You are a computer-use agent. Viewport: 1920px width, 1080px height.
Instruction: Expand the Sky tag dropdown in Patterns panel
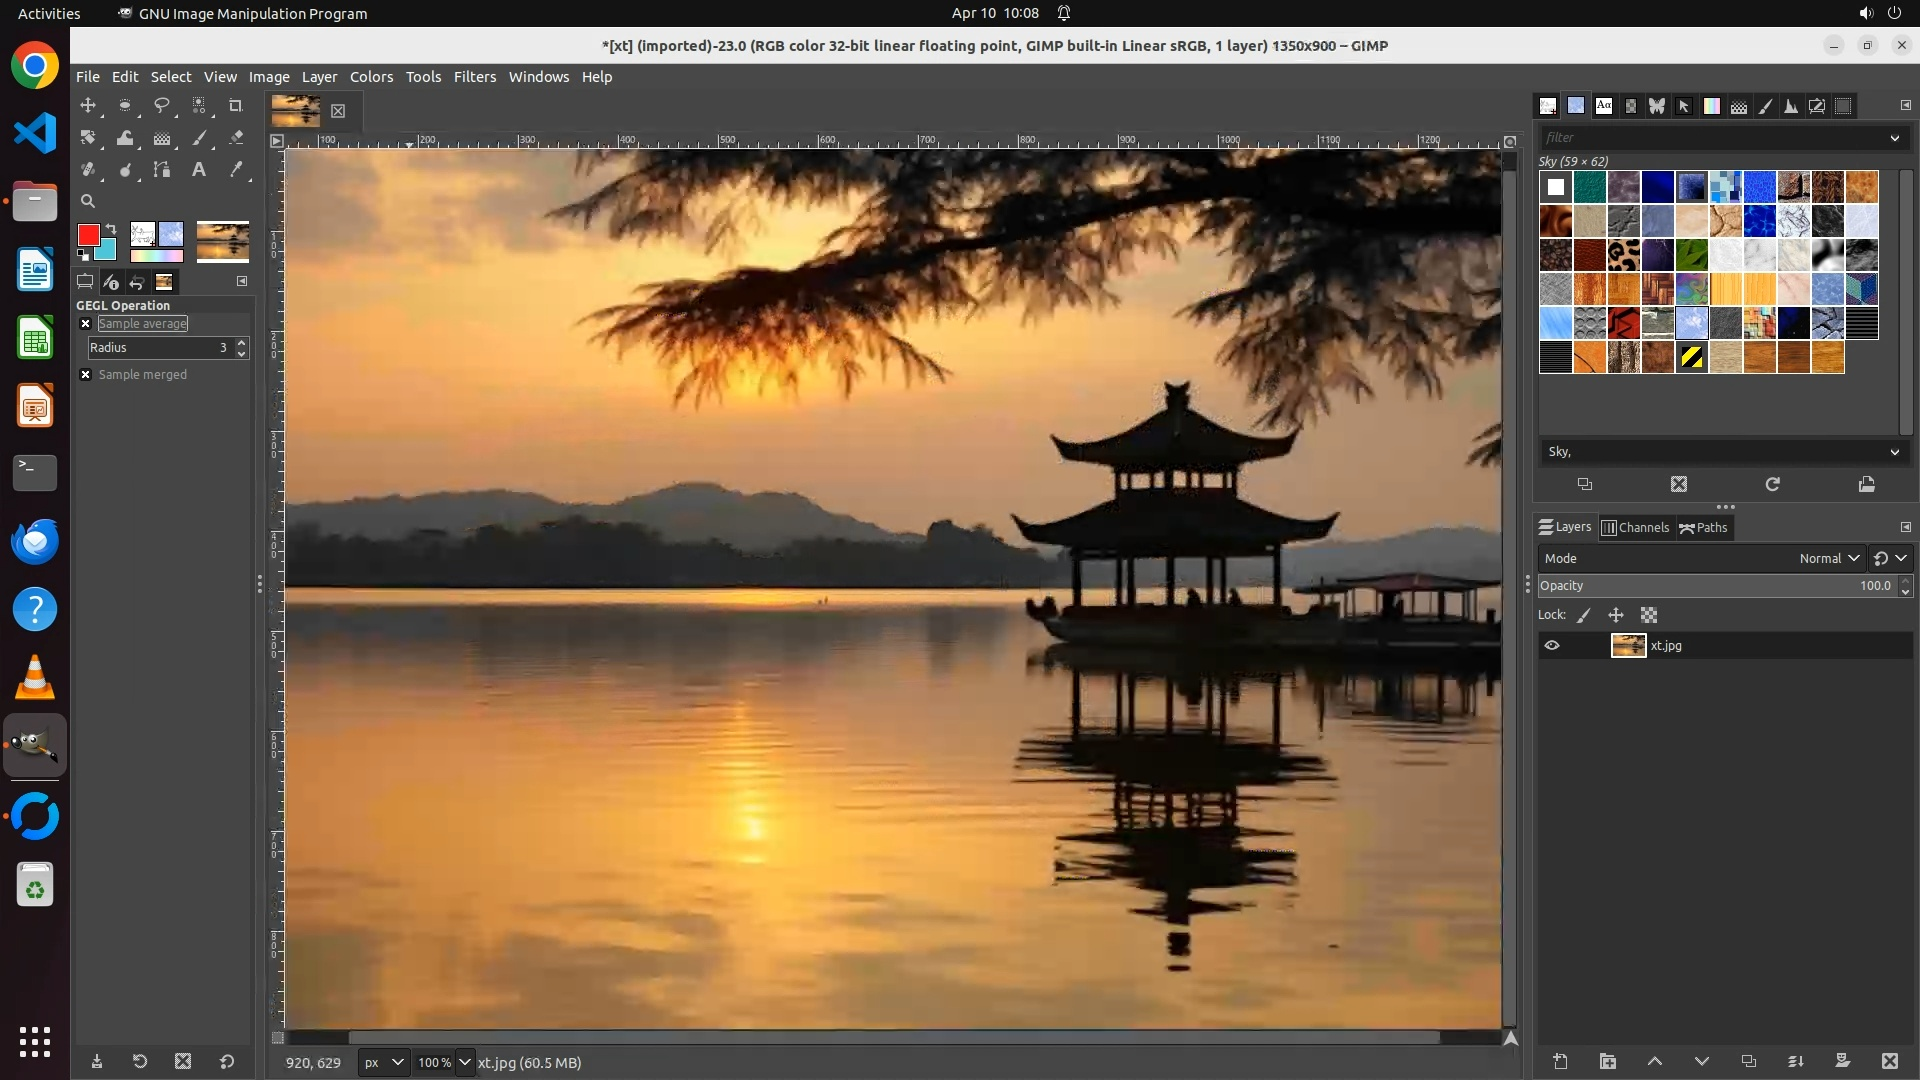pyautogui.click(x=1894, y=452)
